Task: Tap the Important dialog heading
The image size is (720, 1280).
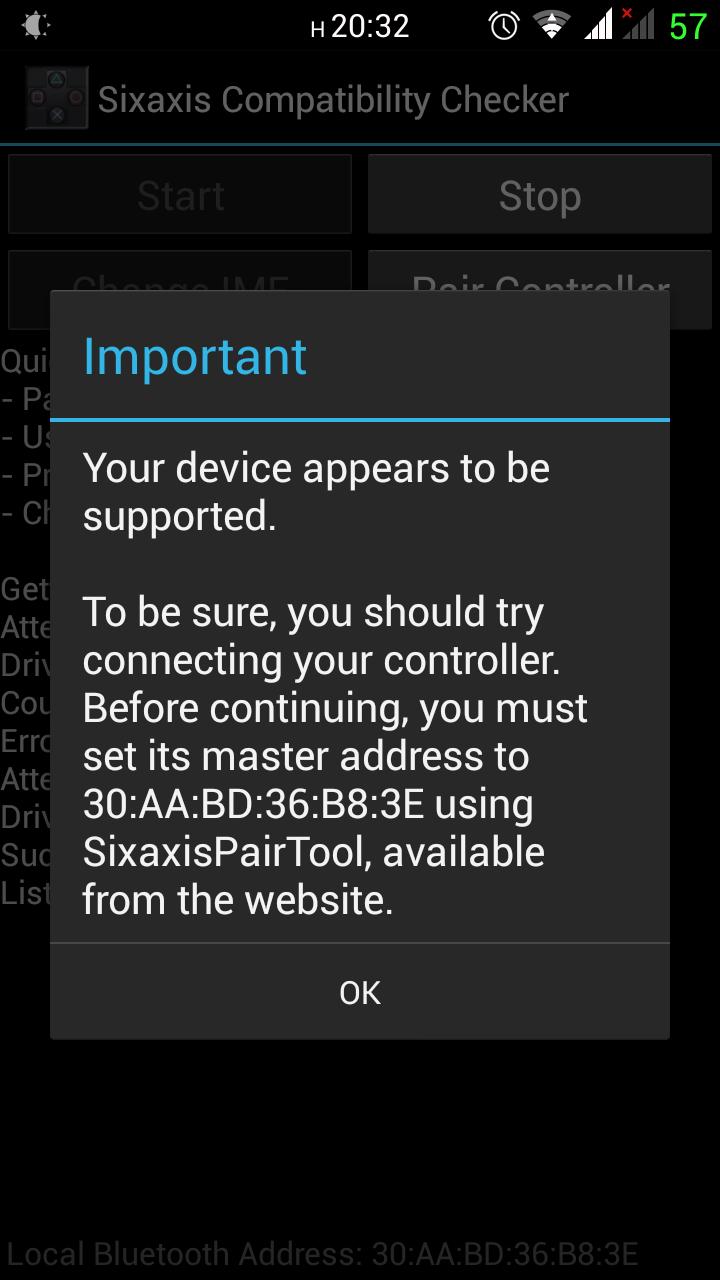Action: pyautogui.click(x=195, y=357)
